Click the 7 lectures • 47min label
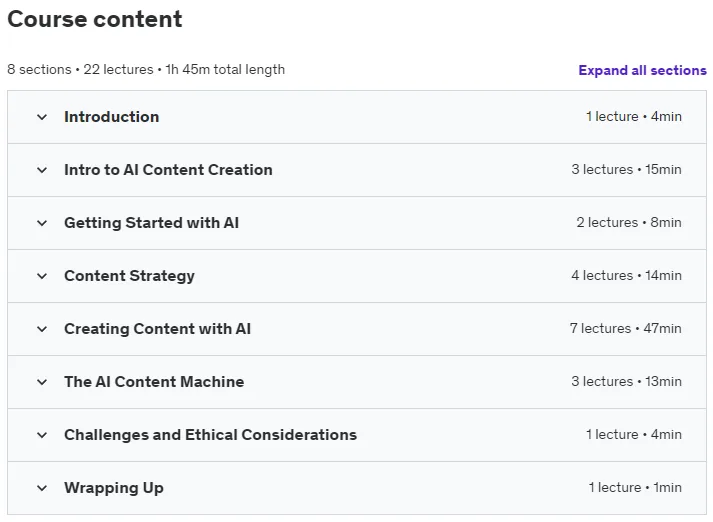Image resolution: width=713 pixels, height=522 pixels. [626, 328]
